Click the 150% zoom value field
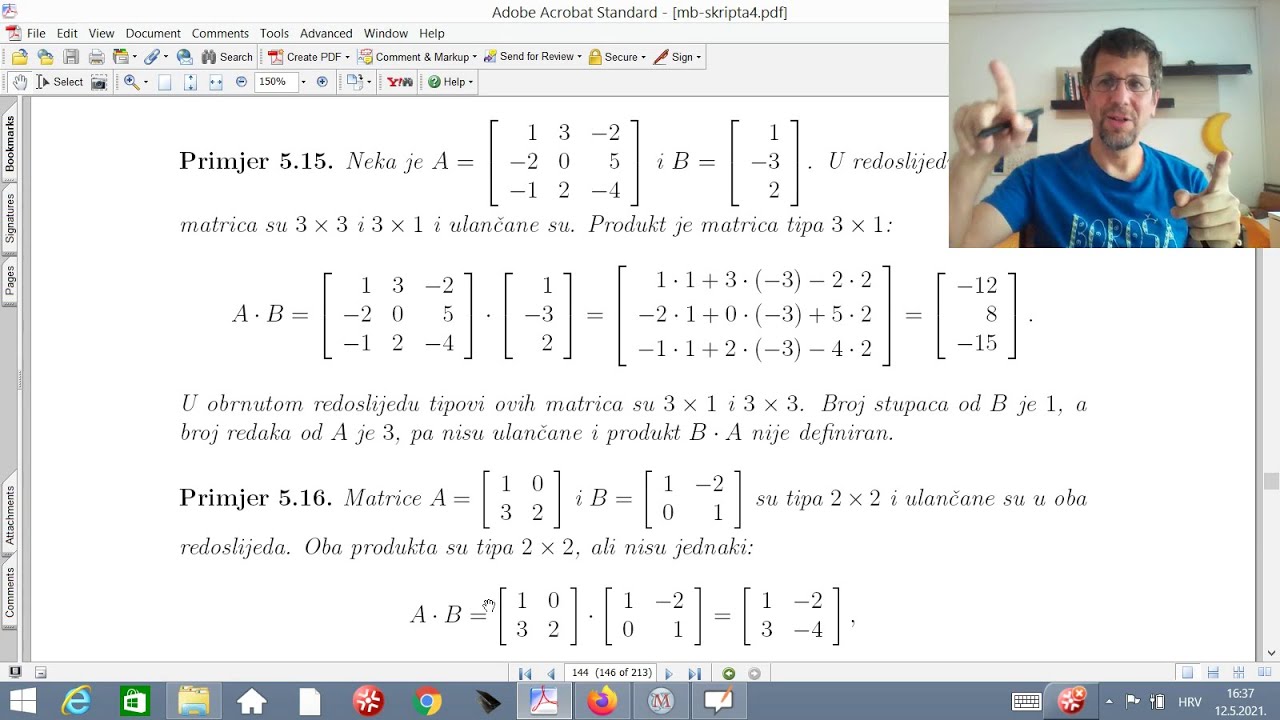The width and height of the screenshot is (1280, 720). (x=275, y=82)
